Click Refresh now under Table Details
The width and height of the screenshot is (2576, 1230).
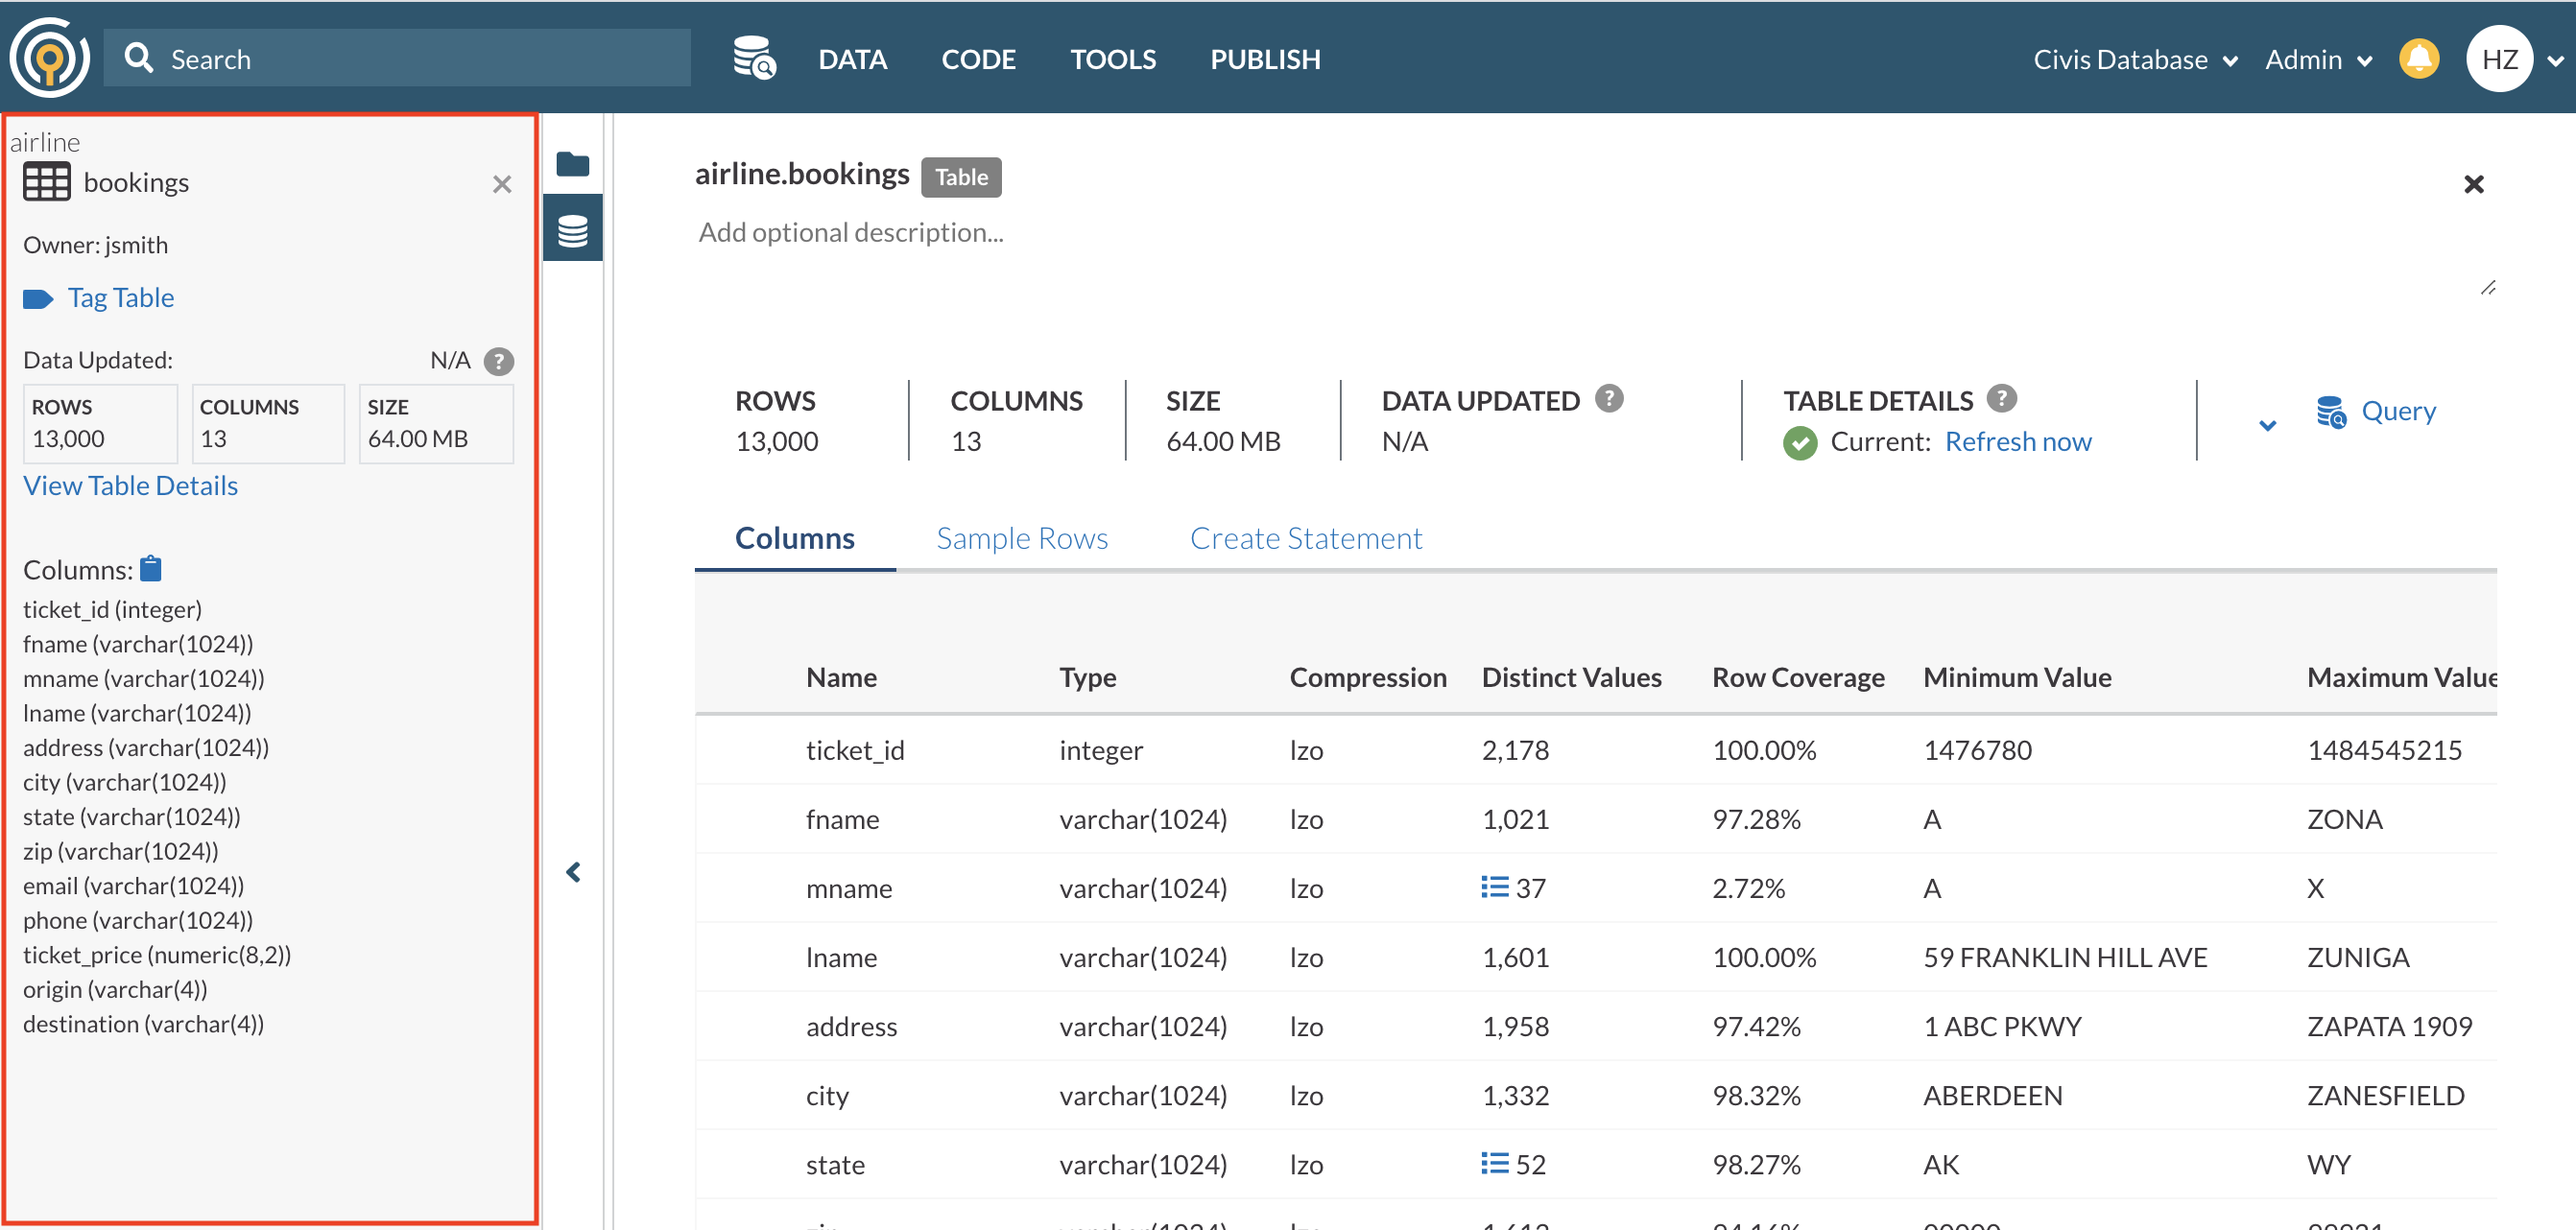click(x=2018, y=441)
